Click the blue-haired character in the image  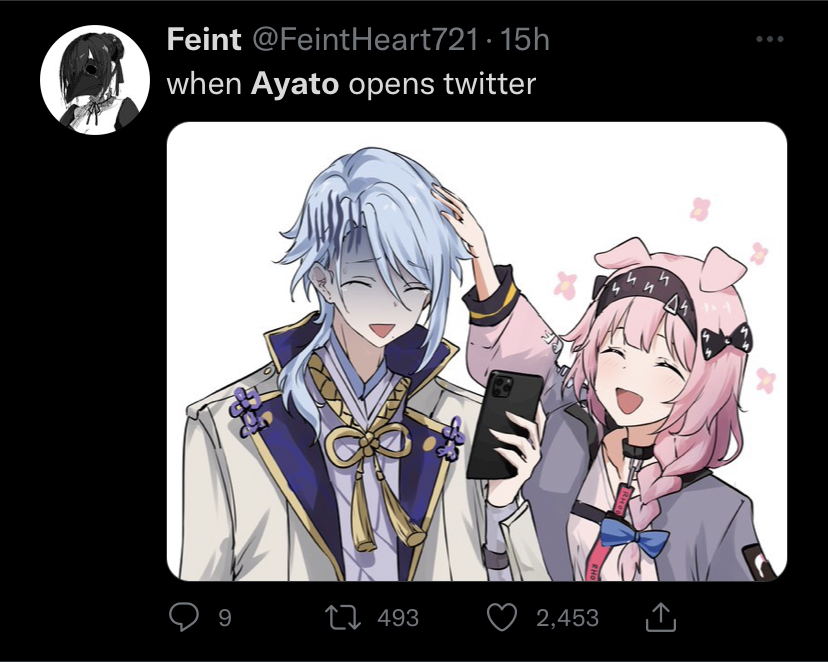[x=338, y=364]
